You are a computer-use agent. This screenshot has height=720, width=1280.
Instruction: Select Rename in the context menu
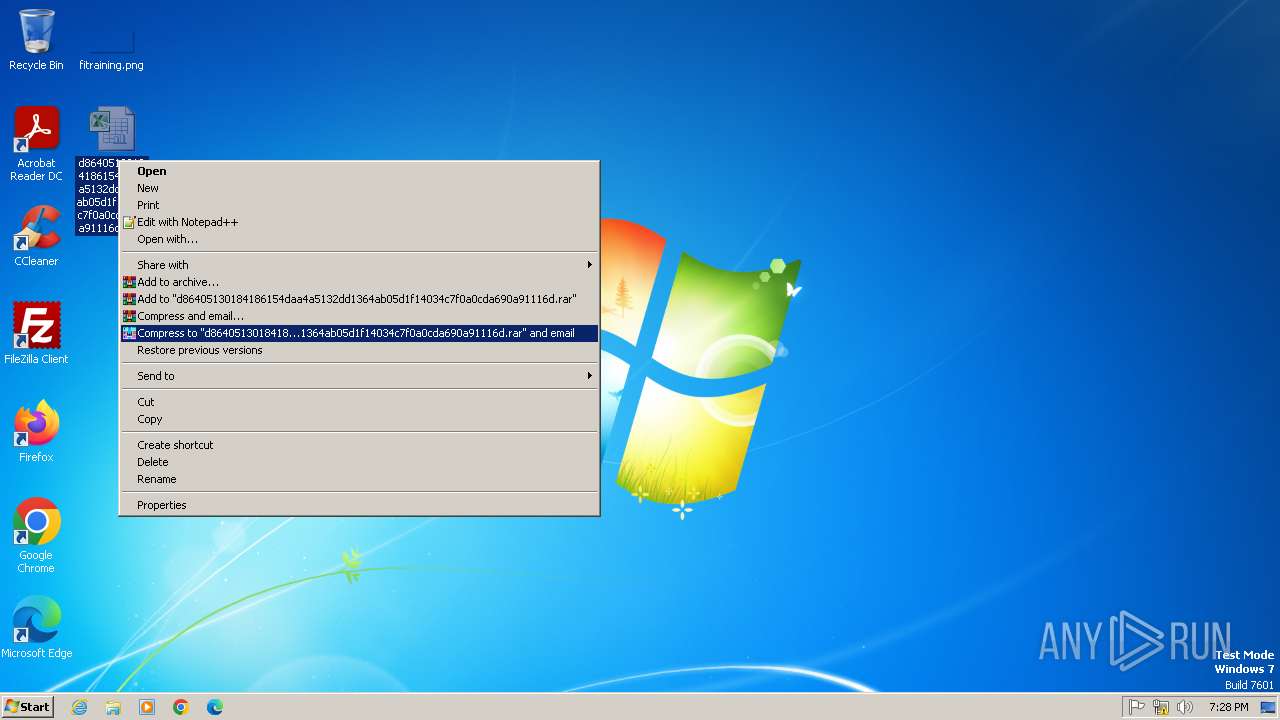359,479
